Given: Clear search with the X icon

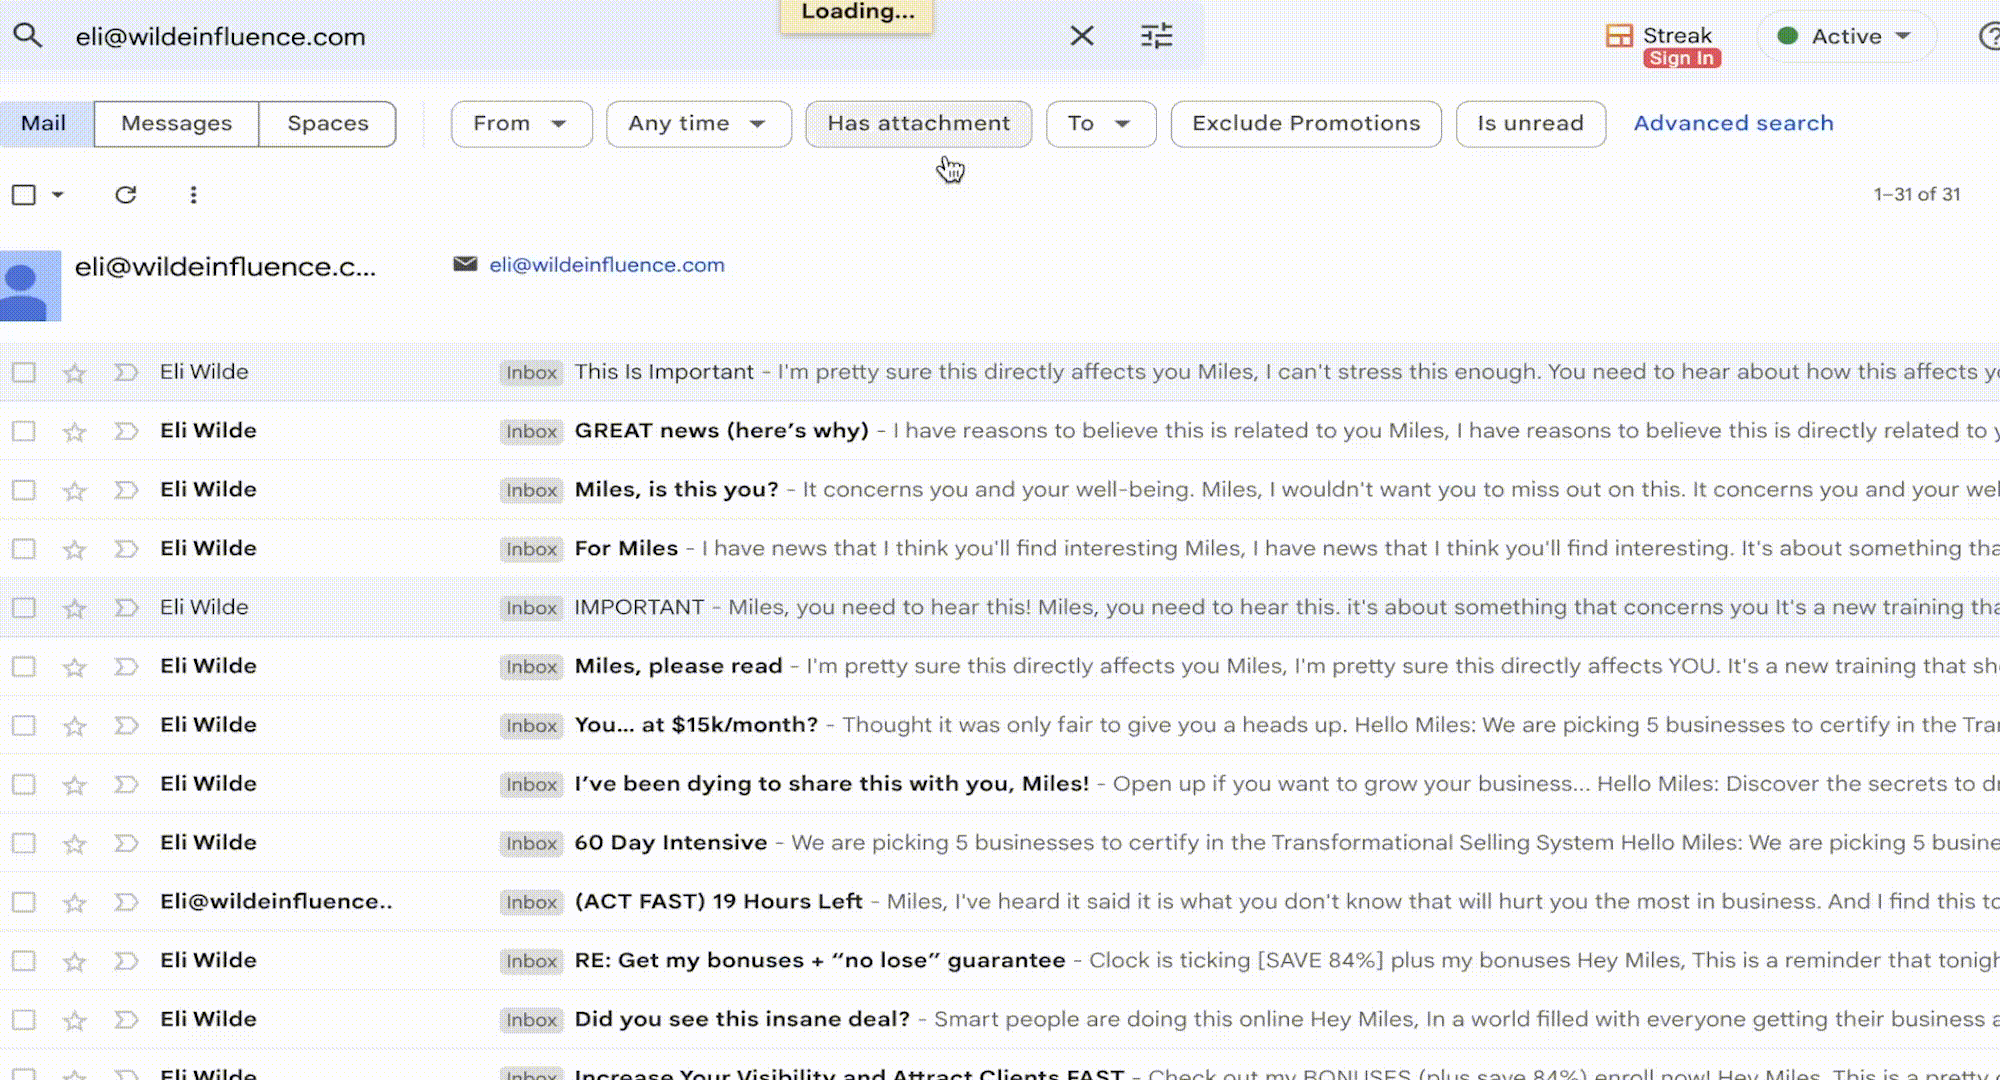Looking at the screenshot, I should (1081, 36).
